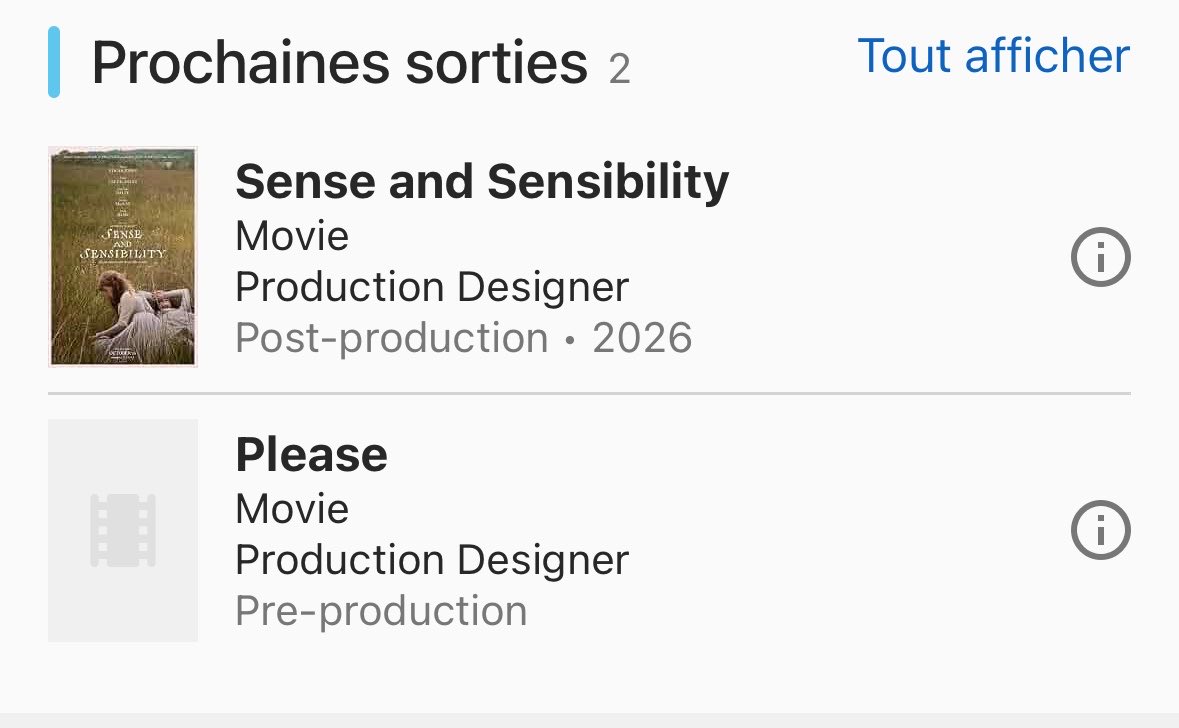Open the Please movie title
The width and height of the screenshot is (1179, 728).
[311, 454]
